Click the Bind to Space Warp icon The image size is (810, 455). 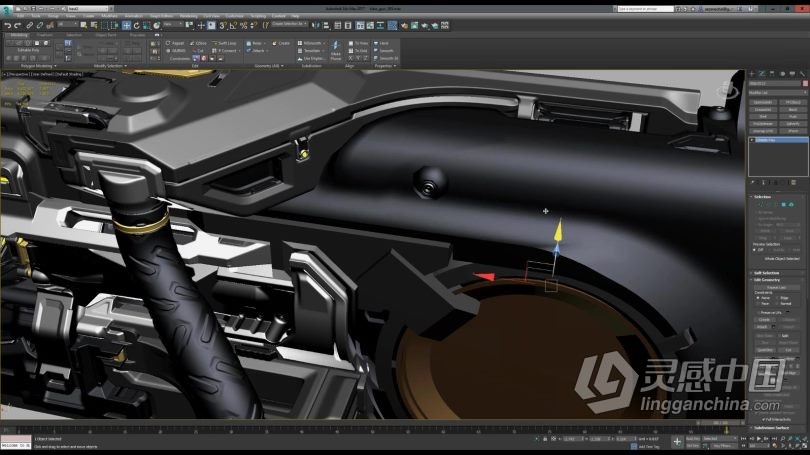(50, 25)
